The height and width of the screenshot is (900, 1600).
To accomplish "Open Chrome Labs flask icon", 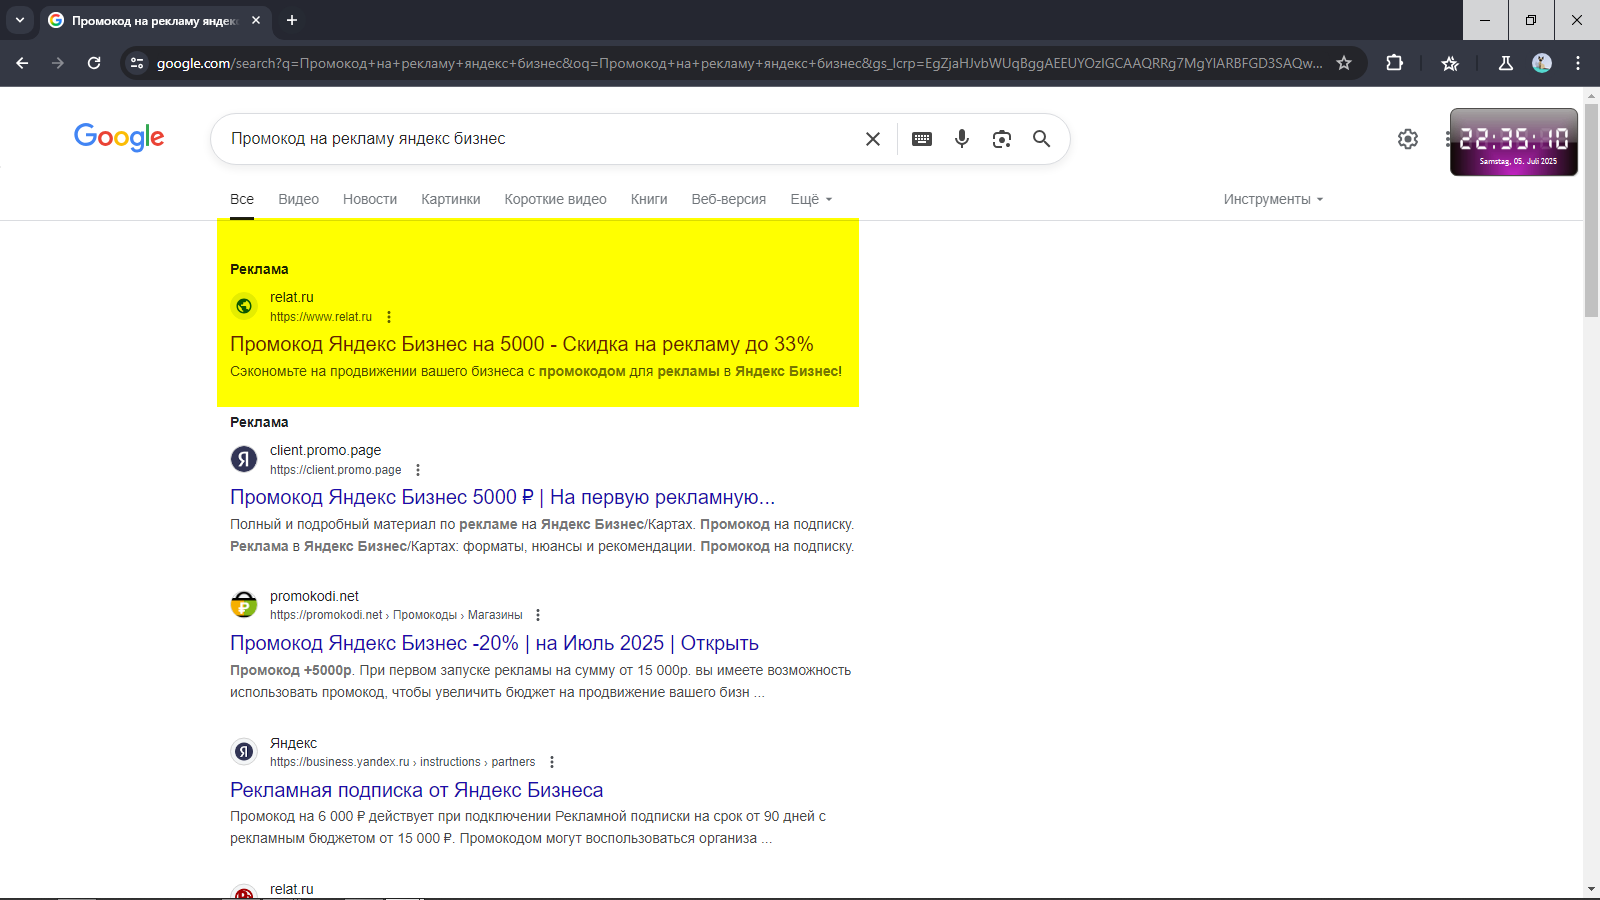I will pyautogui.click(x=1506, y=63).
